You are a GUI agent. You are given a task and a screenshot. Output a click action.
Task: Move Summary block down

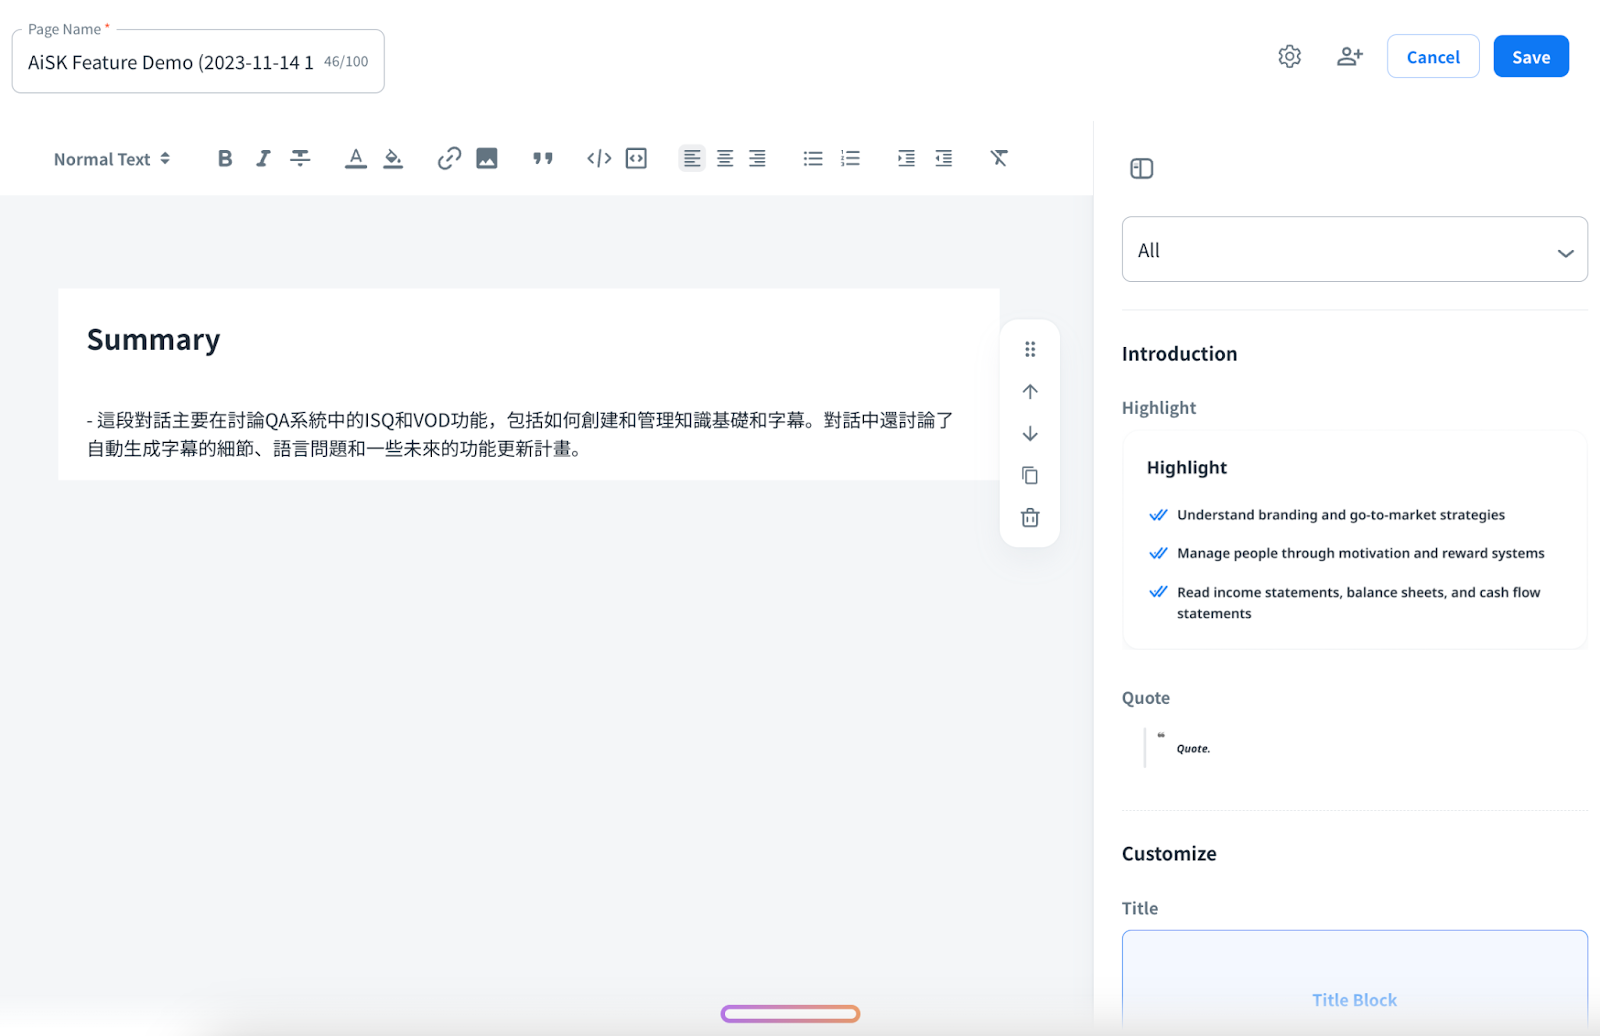pyautogui.click(x=1030, y=434)
